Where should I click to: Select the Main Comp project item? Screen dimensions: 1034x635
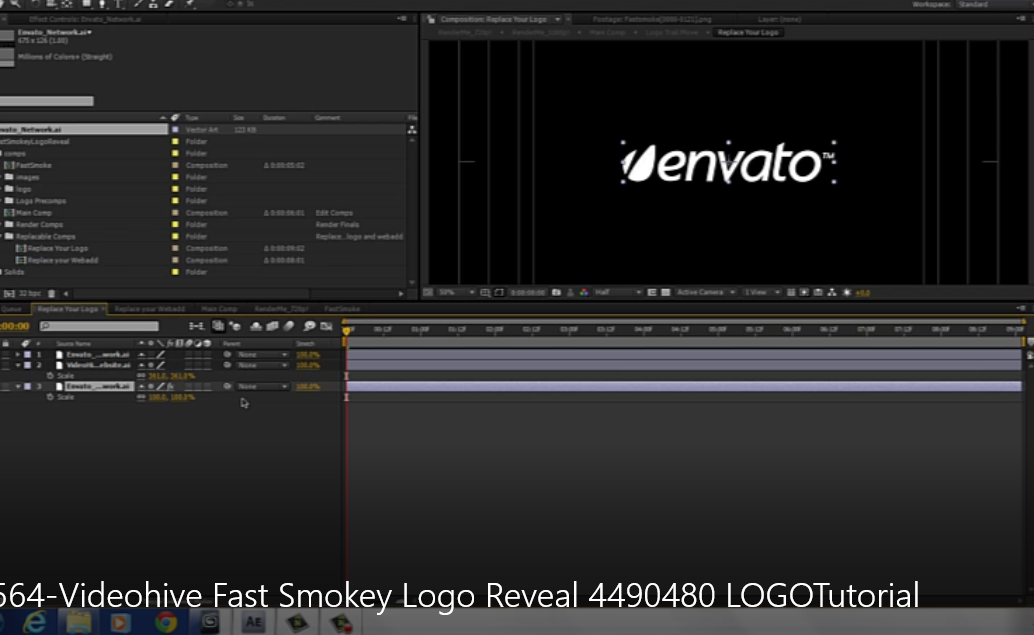tap(33, 213)
